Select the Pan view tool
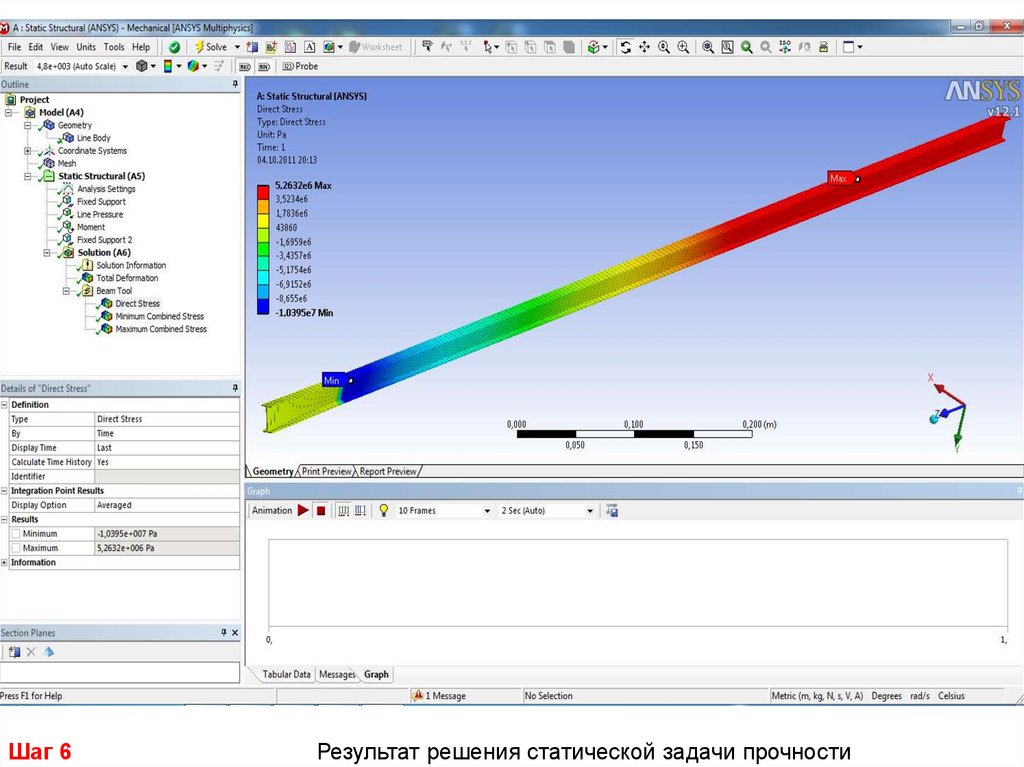This screenshot has height=767, width=1024. tap(645, 47)
